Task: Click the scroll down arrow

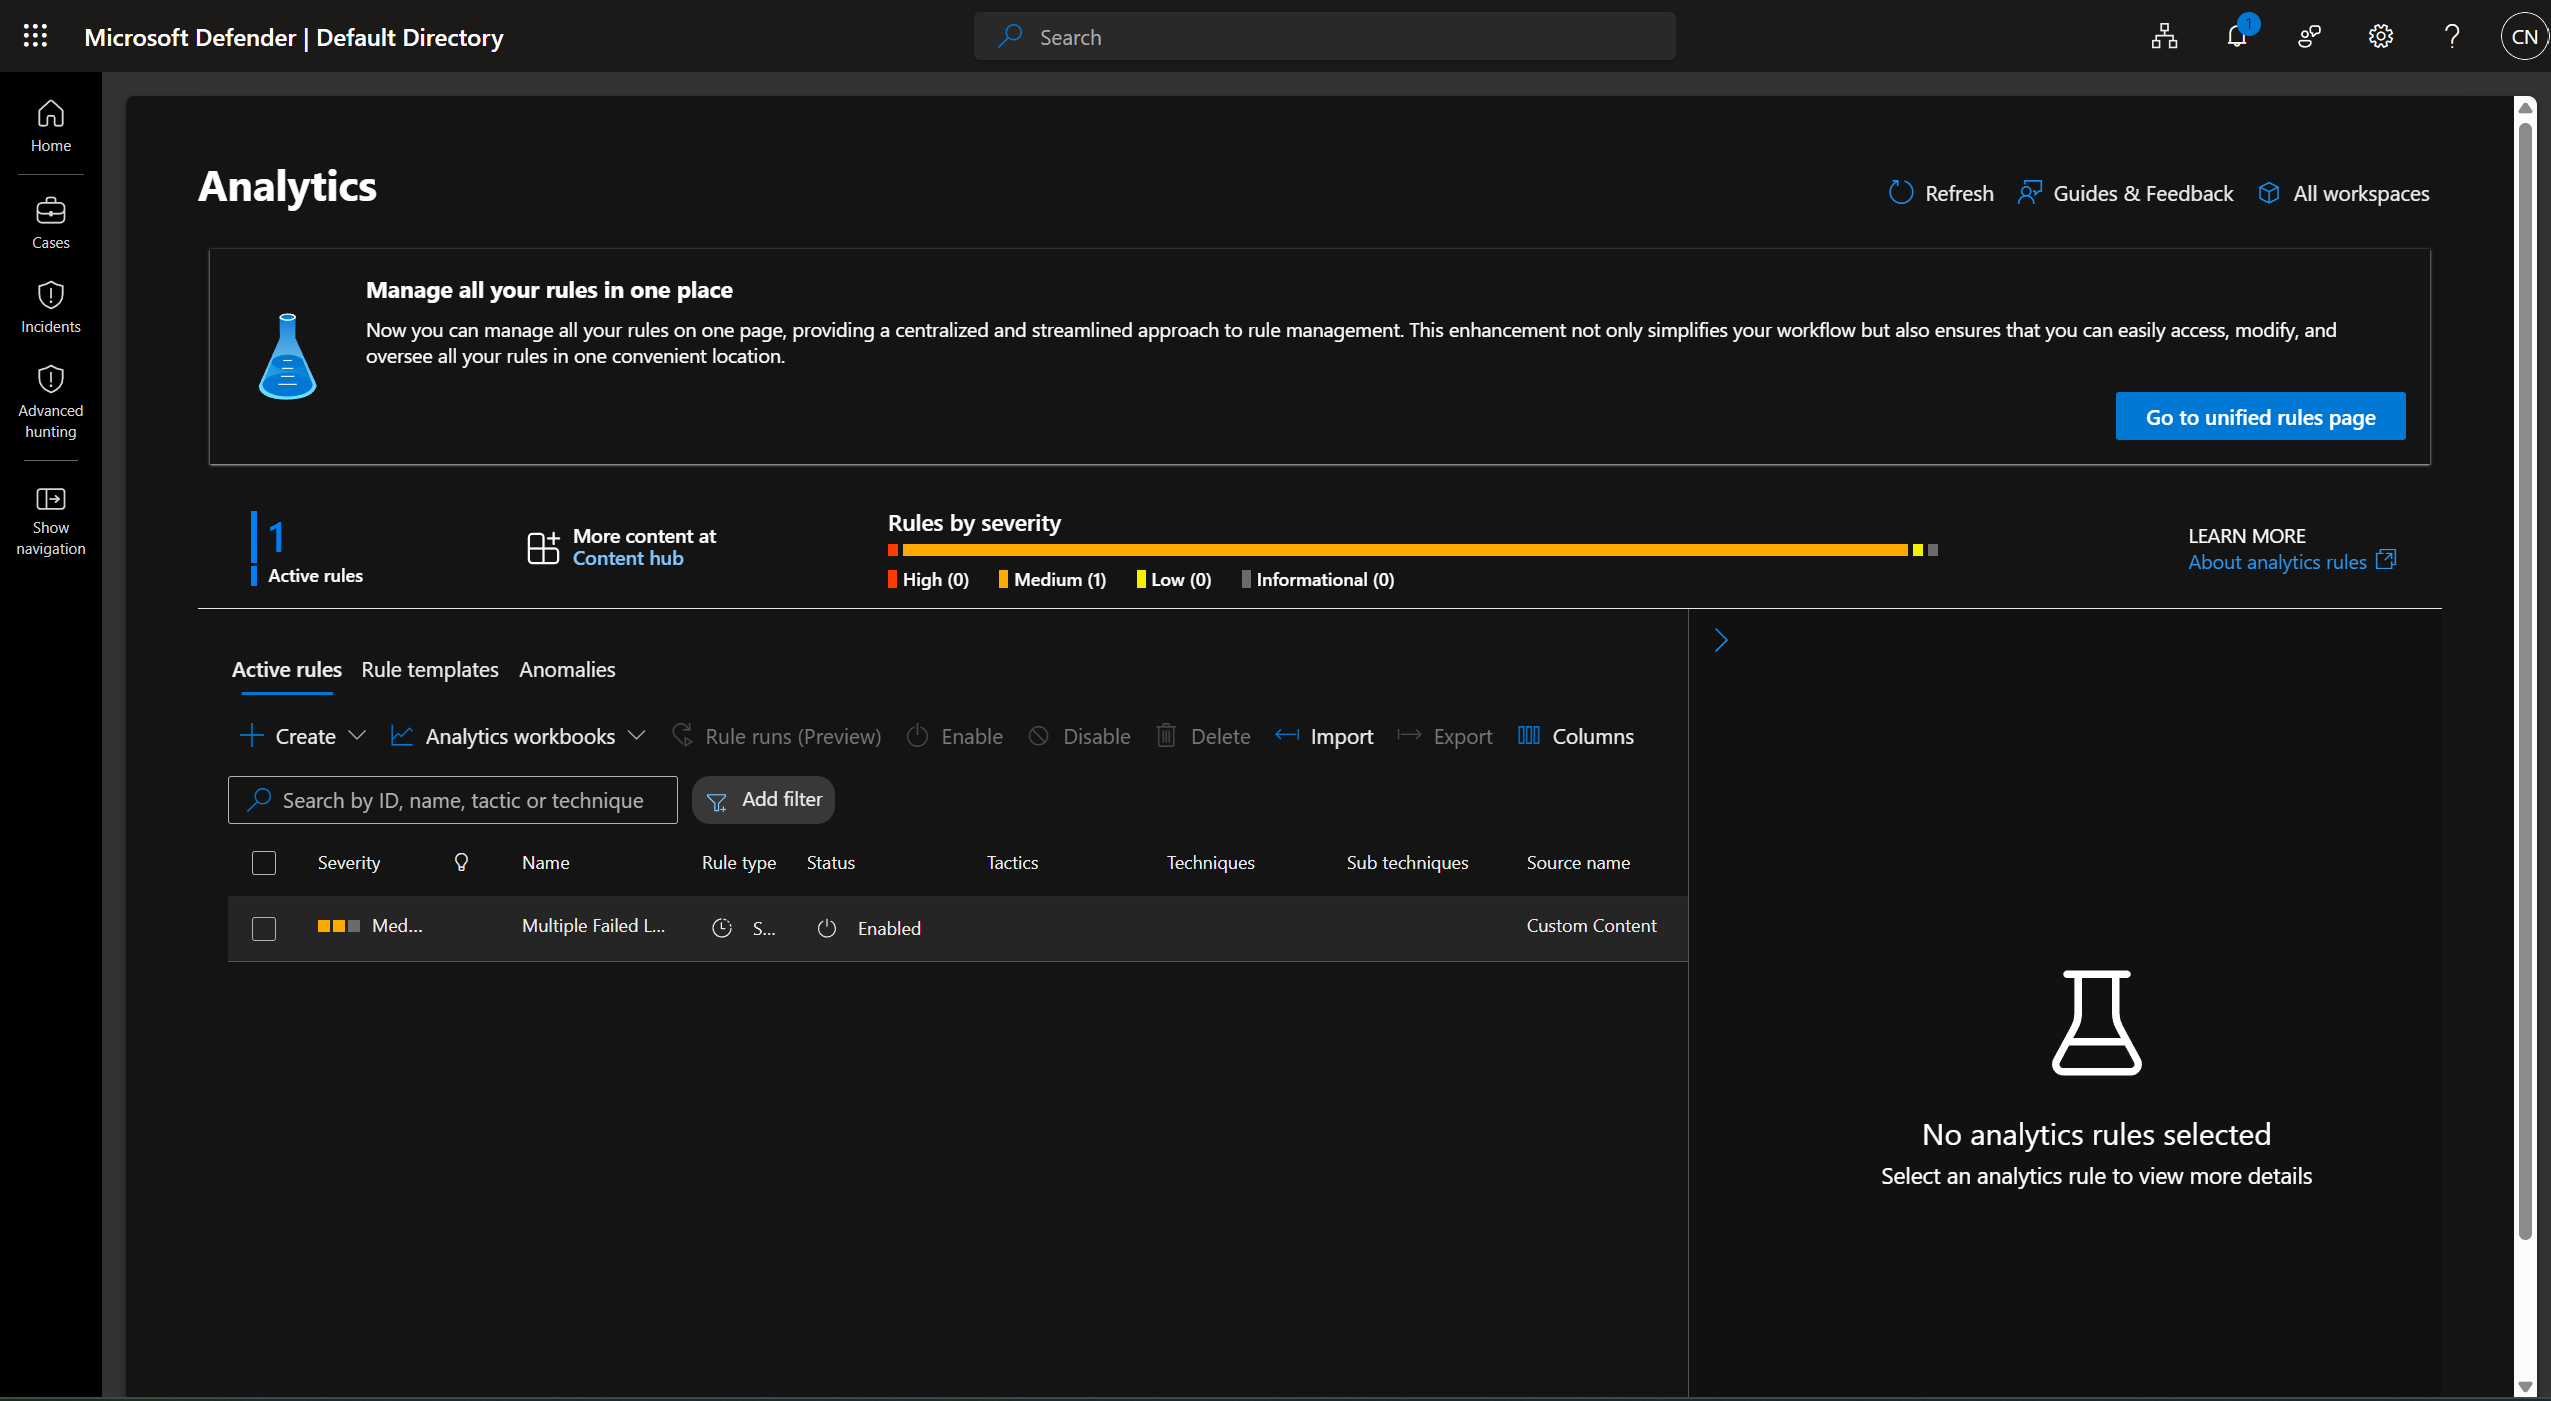Action: pos(2526,1387)
